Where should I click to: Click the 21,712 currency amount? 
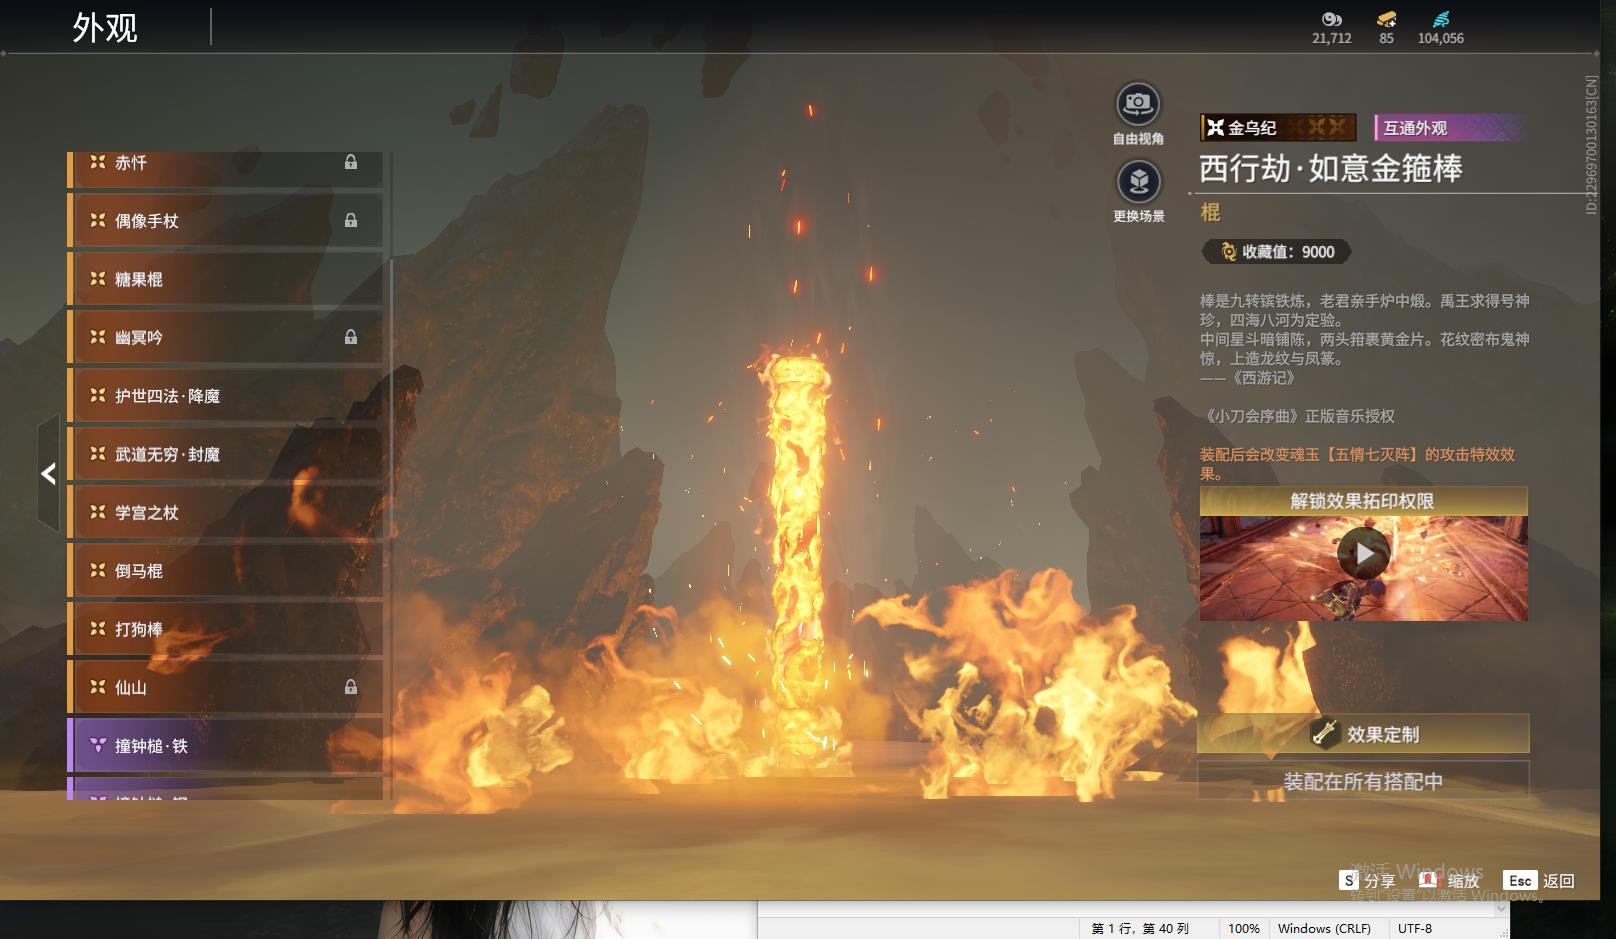[x=1331, y=38]
